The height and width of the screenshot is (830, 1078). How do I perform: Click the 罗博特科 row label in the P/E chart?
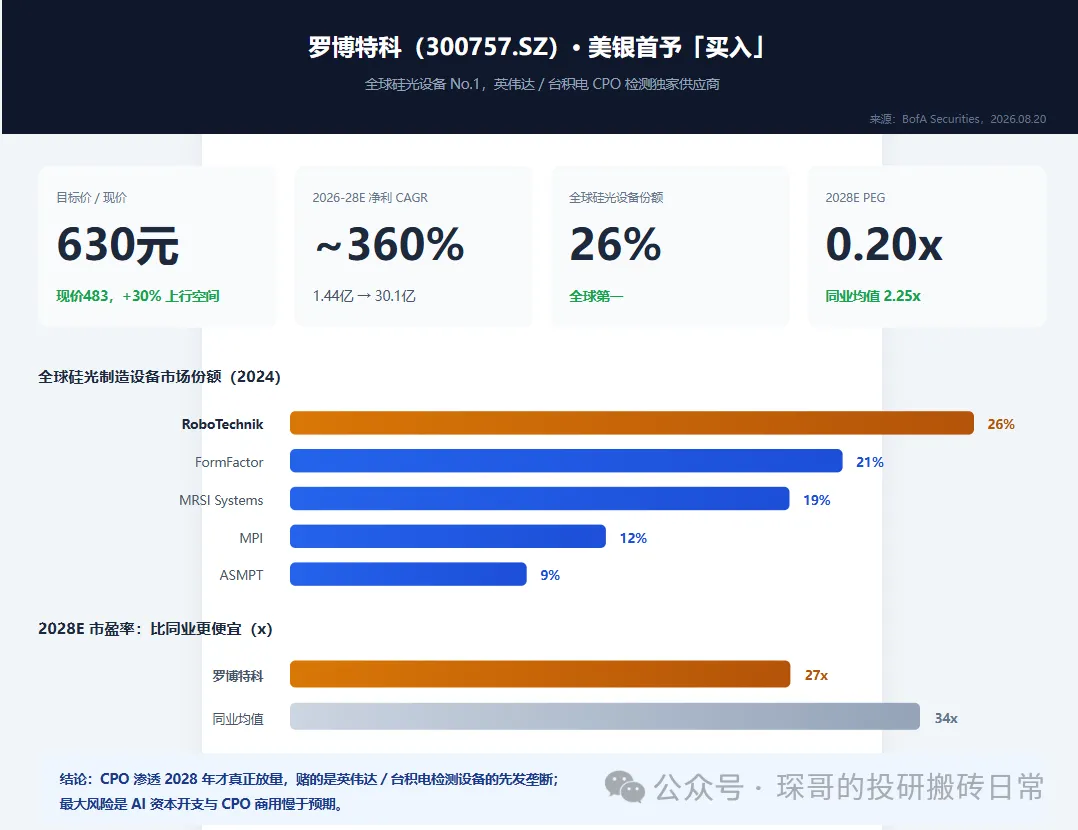(x=238, y=676)
